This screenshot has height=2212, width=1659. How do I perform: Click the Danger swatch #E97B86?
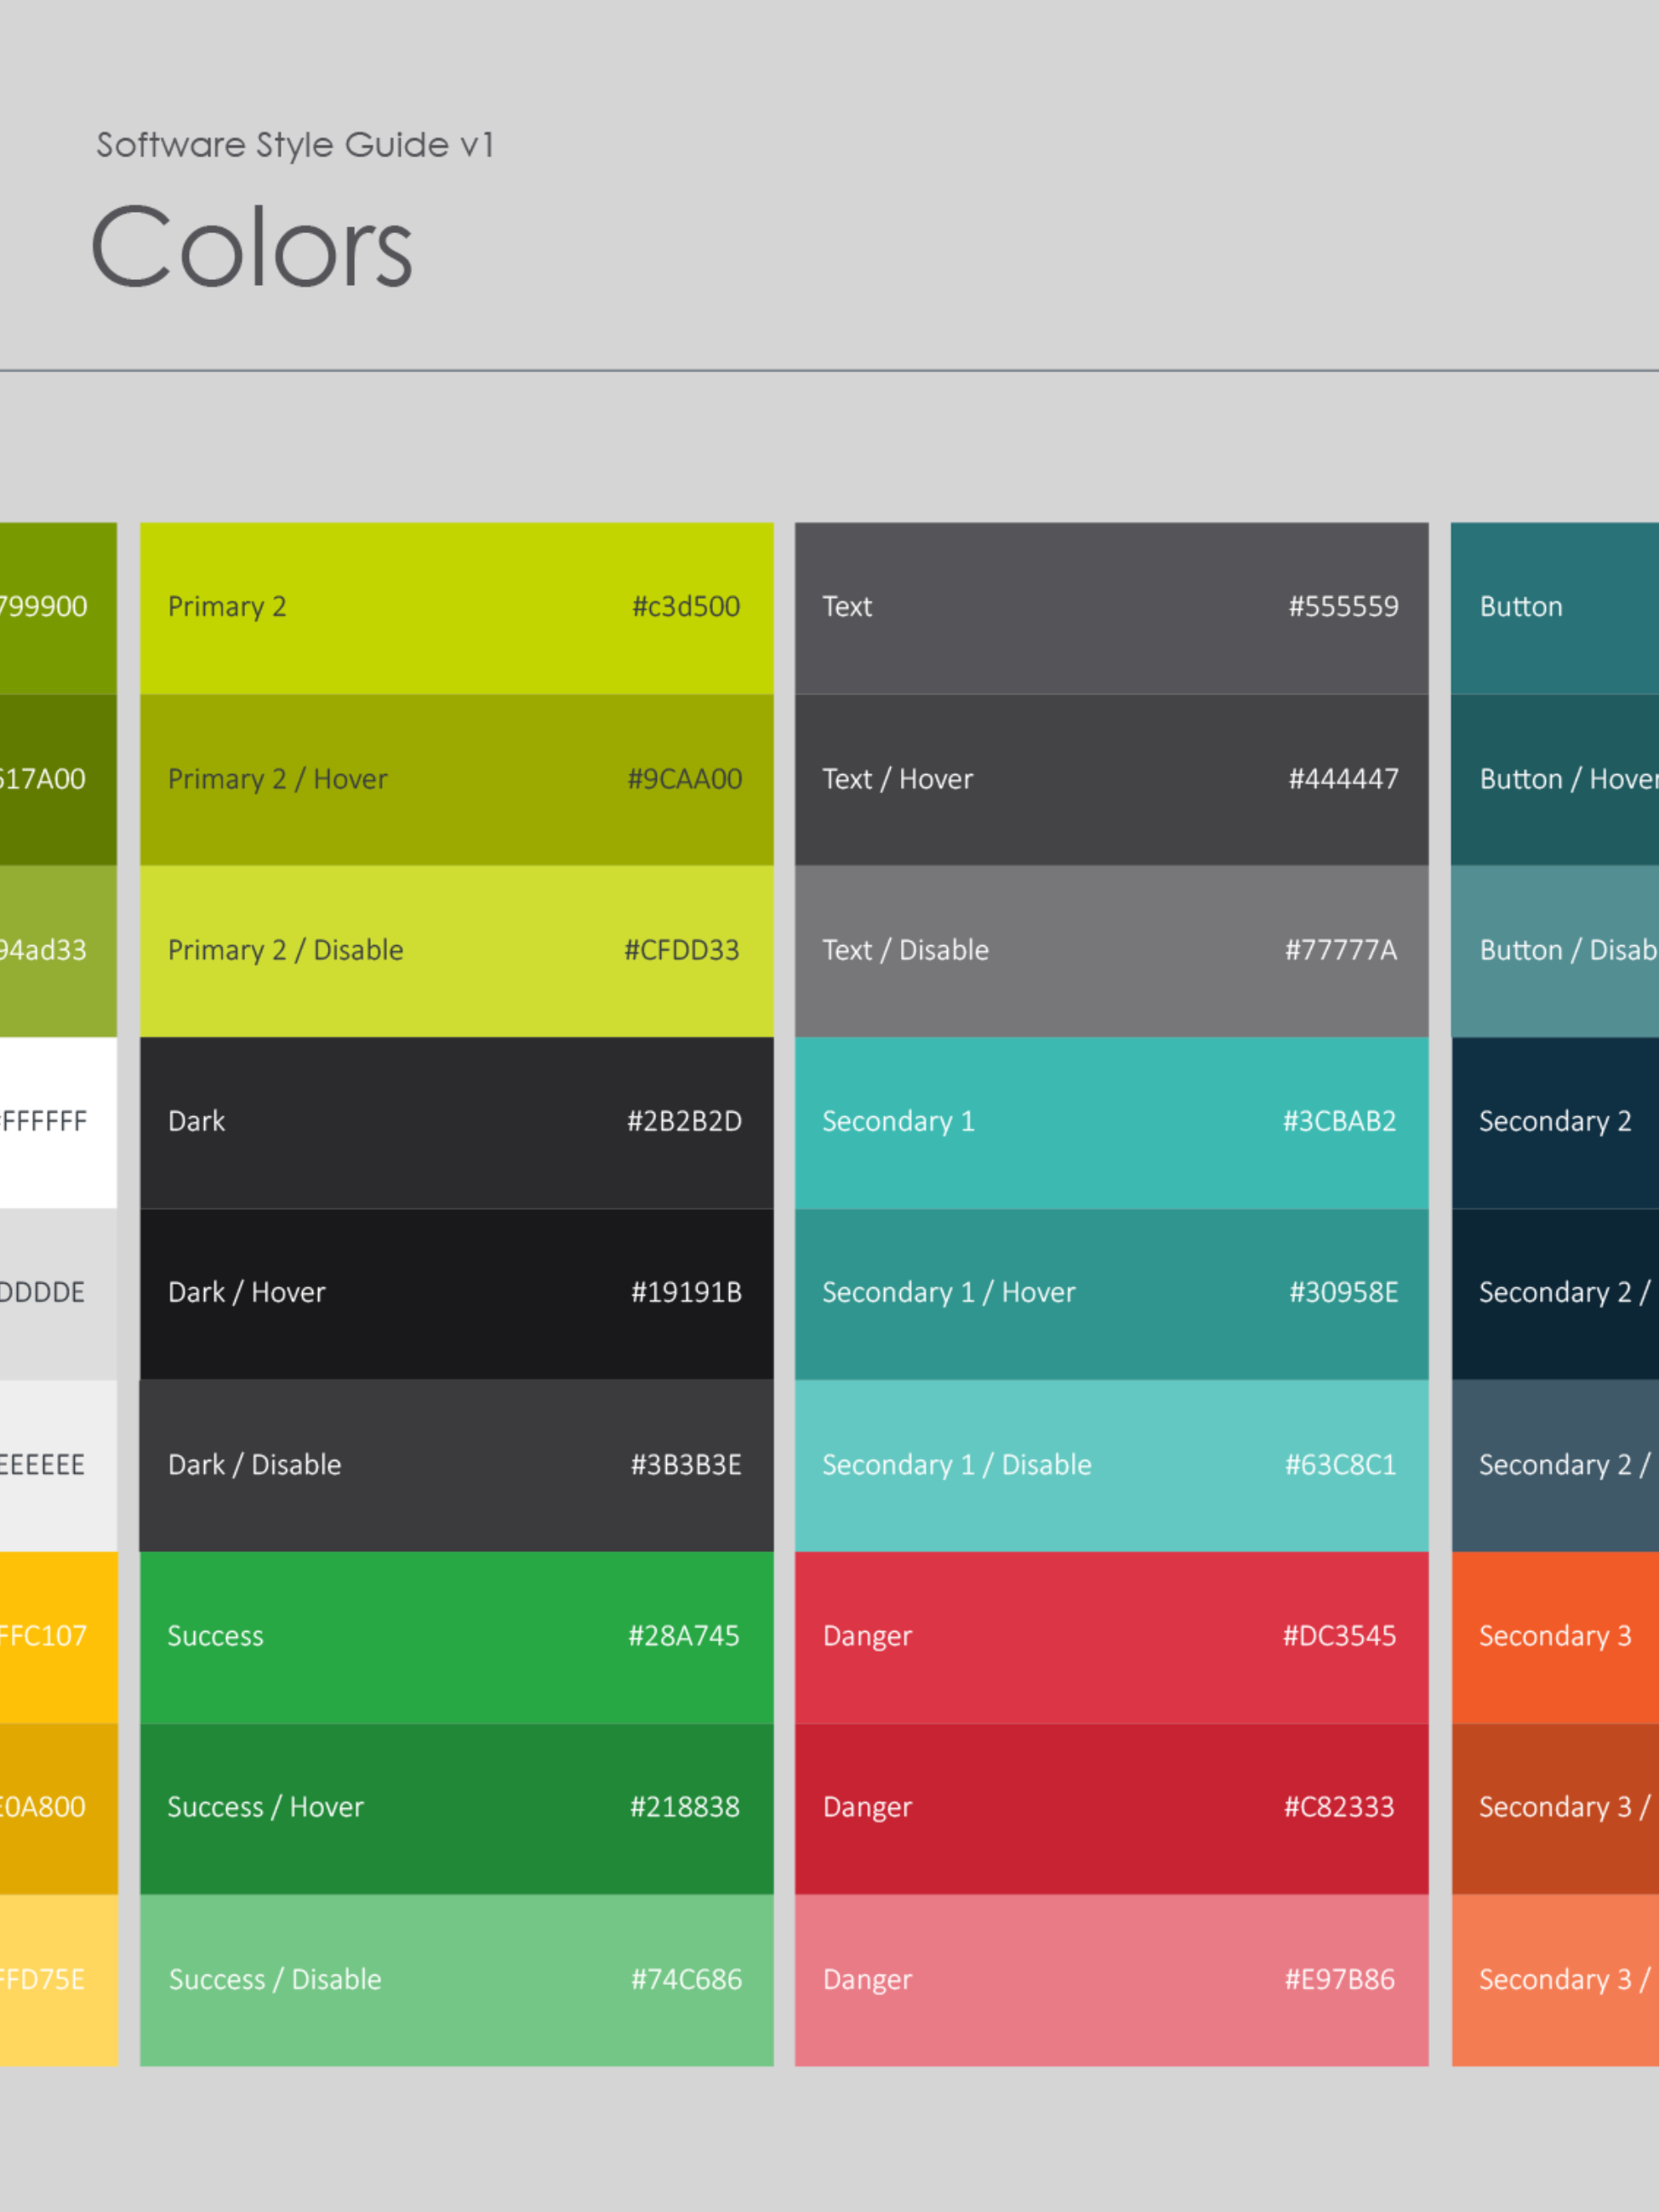pyautogui.click(x=1111, y=1980)
